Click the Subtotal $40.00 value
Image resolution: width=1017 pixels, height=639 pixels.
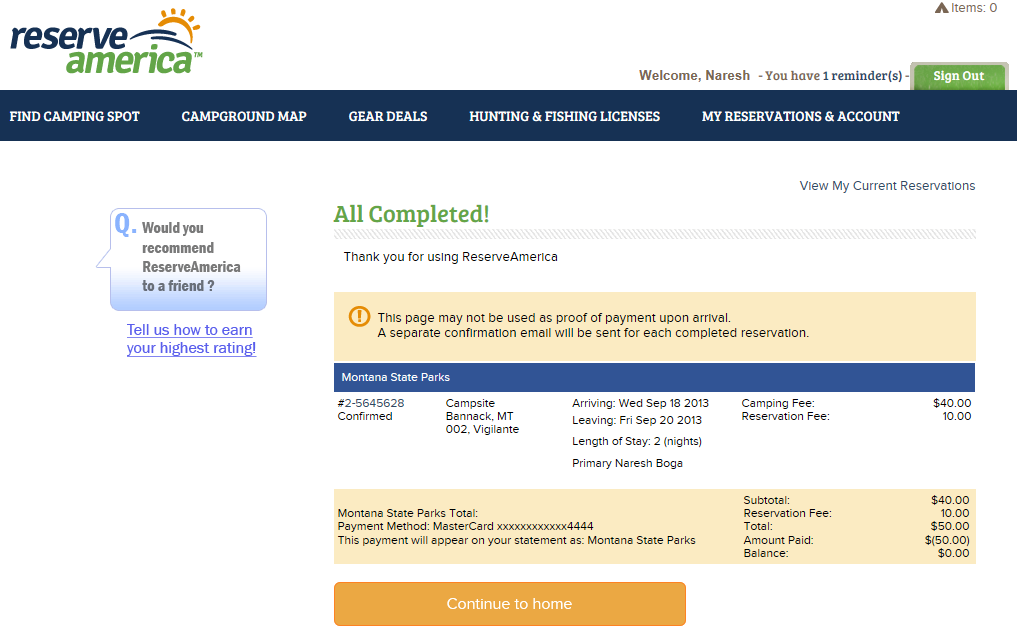950,500
